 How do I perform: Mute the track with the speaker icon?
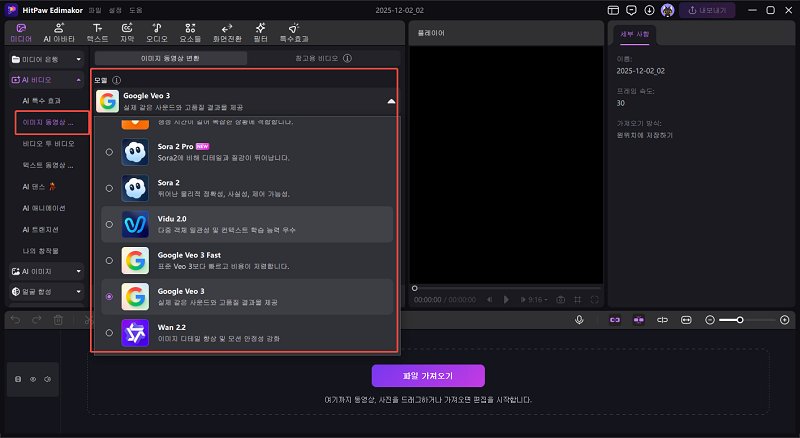47,379
